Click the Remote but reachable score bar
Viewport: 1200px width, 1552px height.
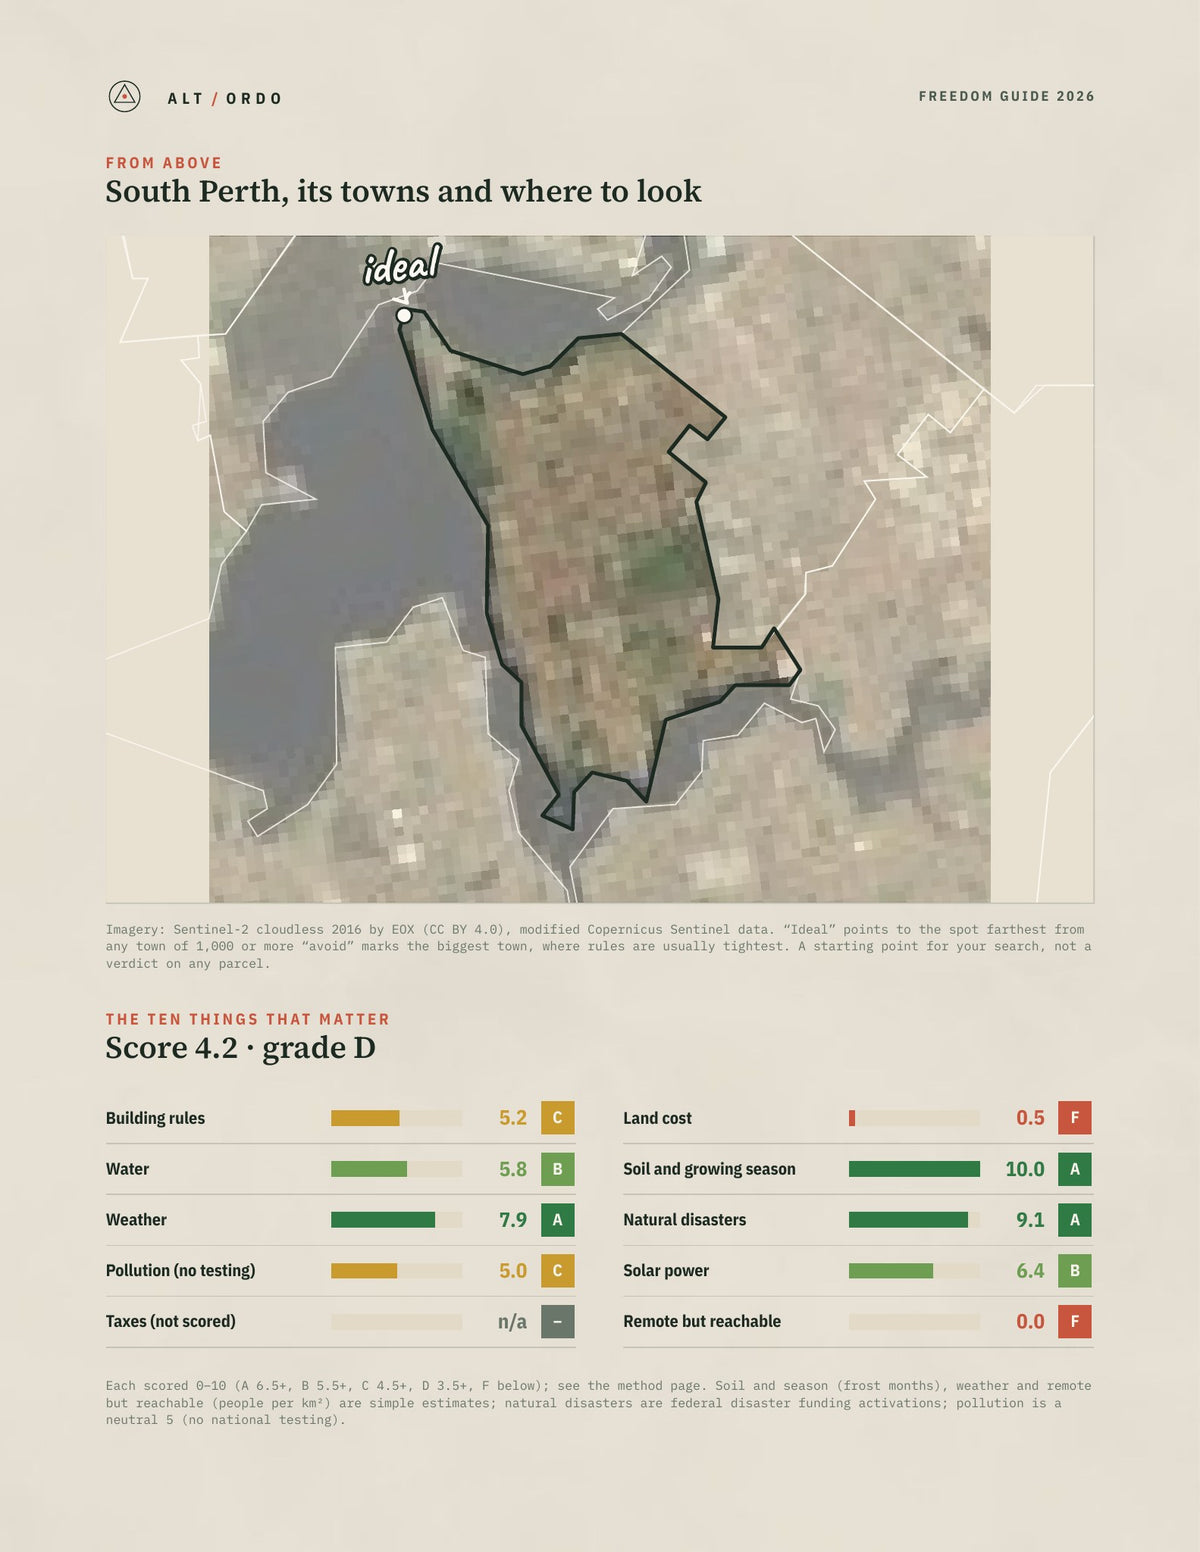[914, 1322]
